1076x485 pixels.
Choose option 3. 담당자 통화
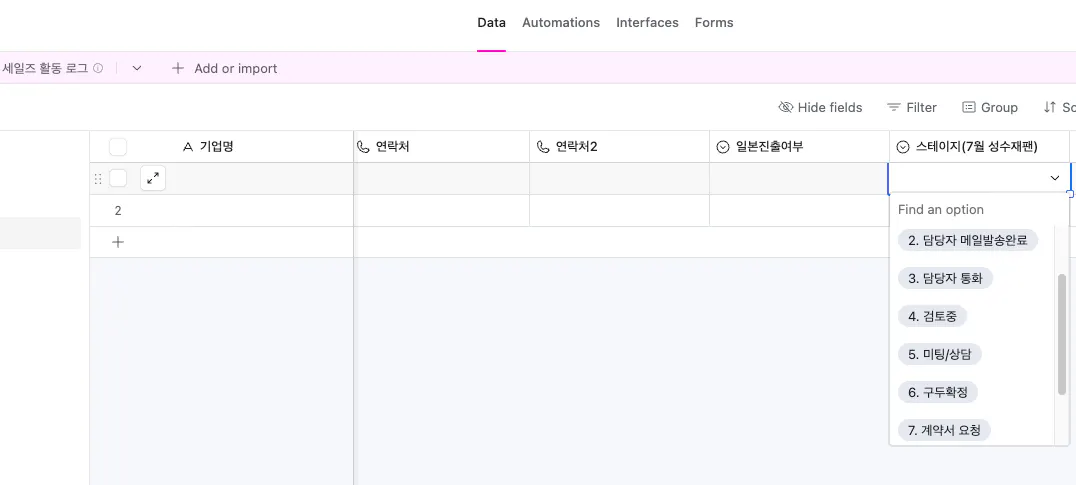pos(945,279)
